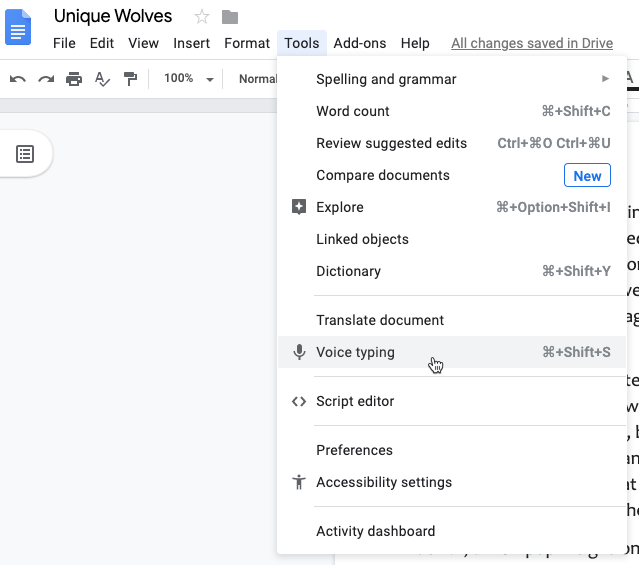This screenshot has width=639, height=565.
Task: Choose Word count from Tools menu
Action: point(452,111)
